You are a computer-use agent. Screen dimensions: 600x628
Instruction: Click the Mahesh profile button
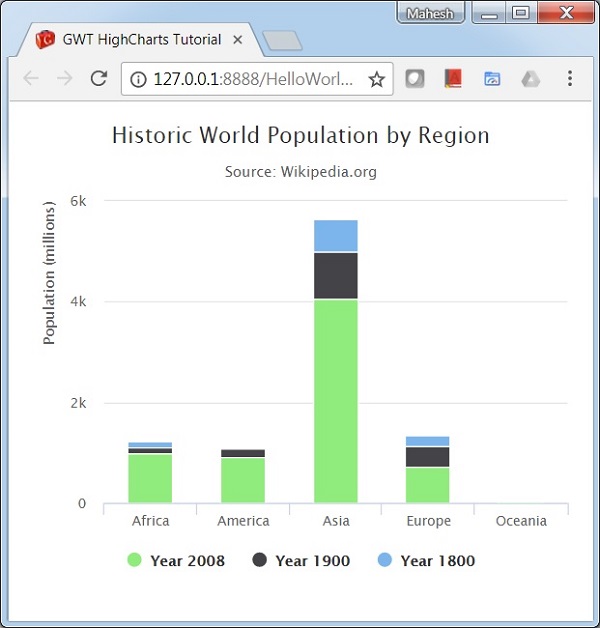[431, 13]
